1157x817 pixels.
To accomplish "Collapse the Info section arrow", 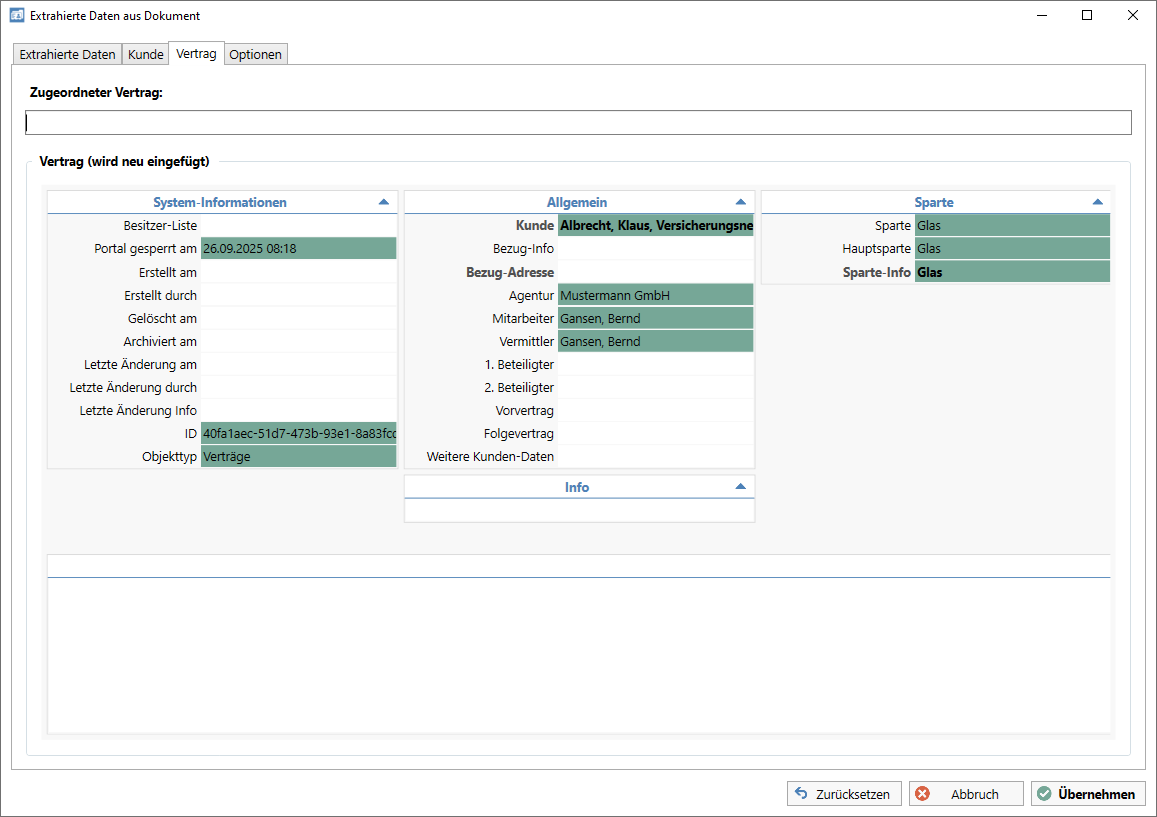I will pyautogui.click(x=740, y=487).
